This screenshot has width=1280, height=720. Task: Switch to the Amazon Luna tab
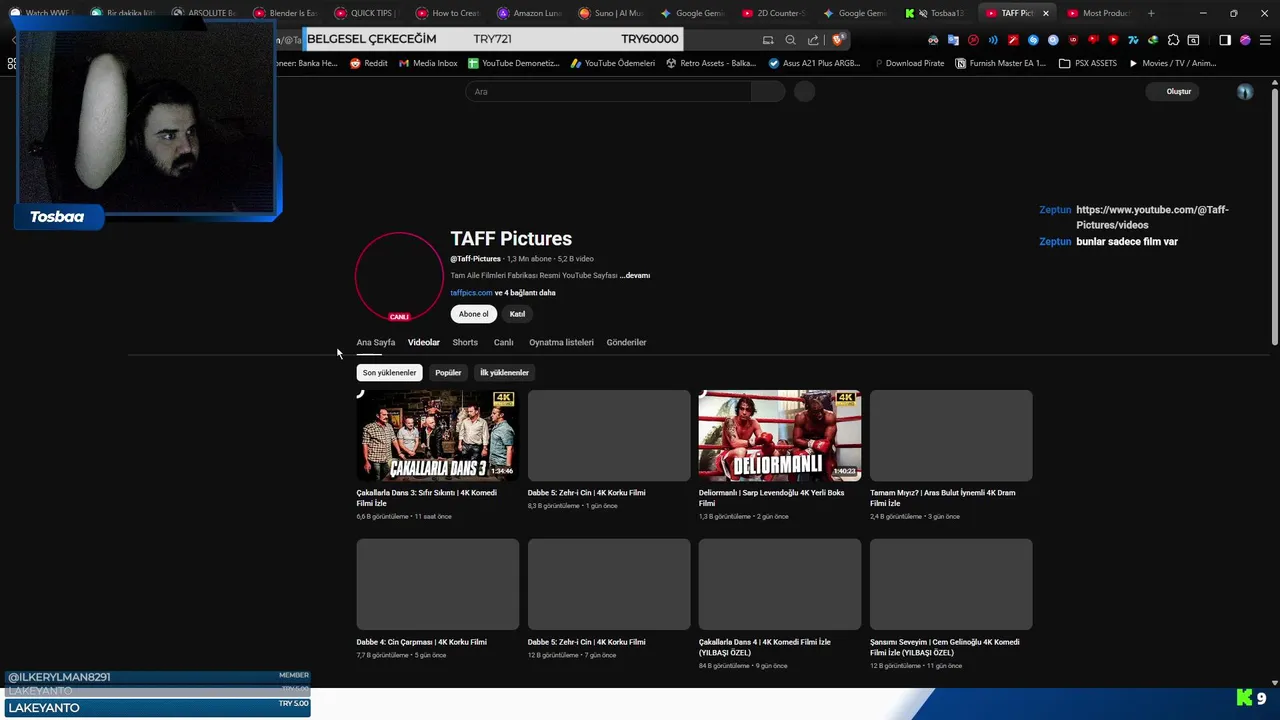tap(530, 13)
